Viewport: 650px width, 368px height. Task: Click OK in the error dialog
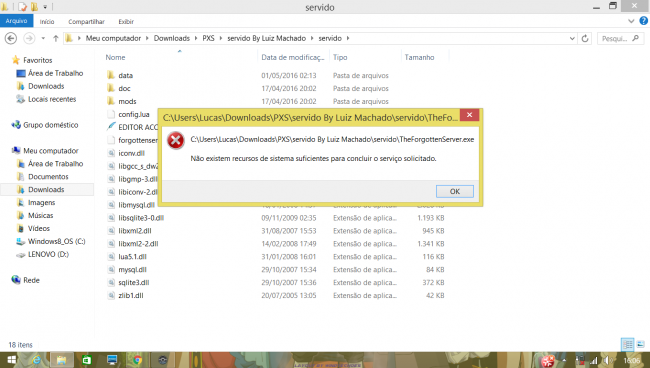455,191
